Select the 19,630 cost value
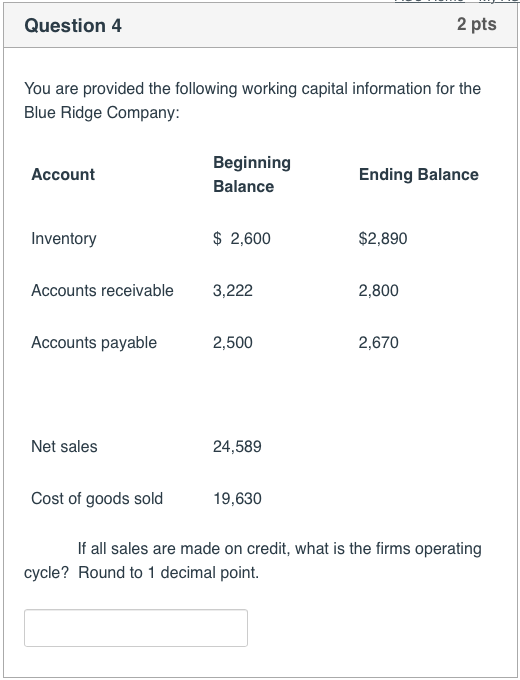Viewport: 520px width, 680px height. [237, 499]
